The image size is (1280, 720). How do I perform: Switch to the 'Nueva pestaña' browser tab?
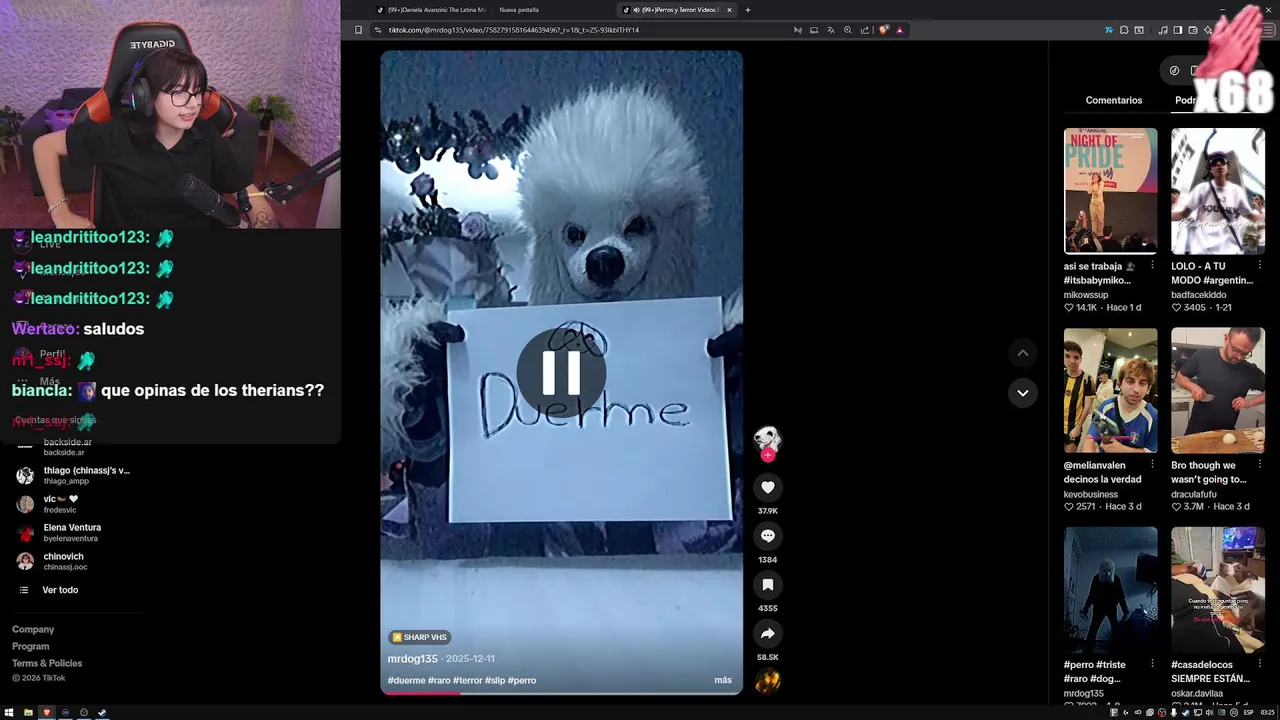519,10
